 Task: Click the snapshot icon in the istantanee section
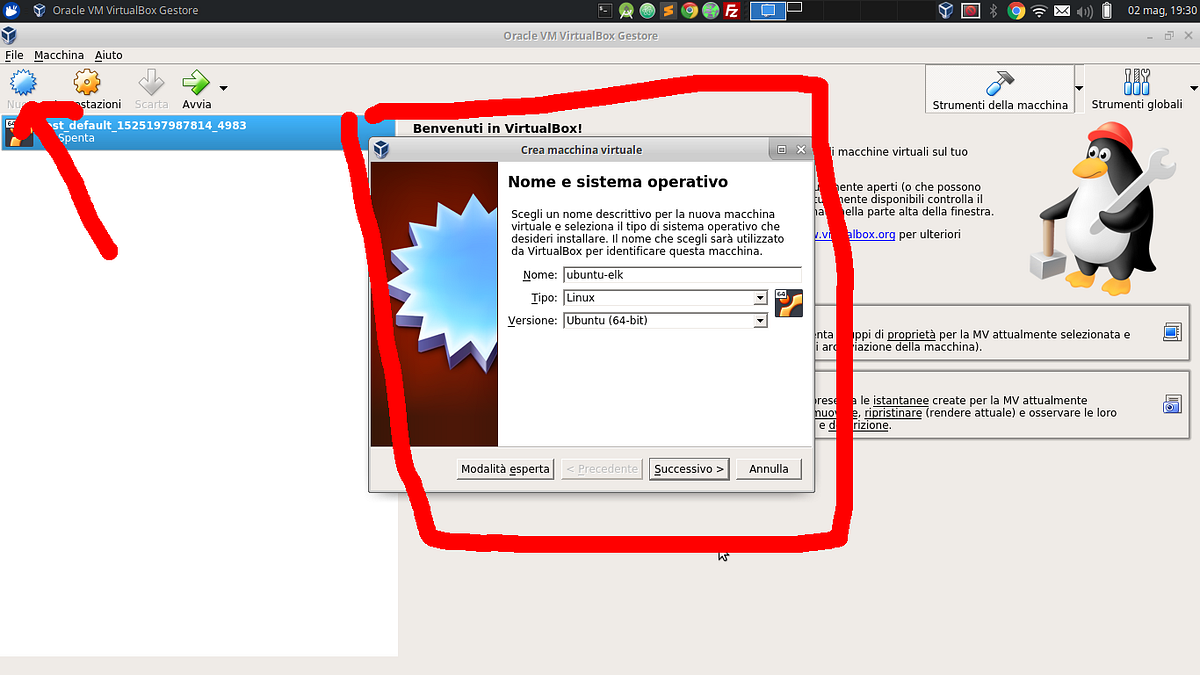coord(1171,404)
